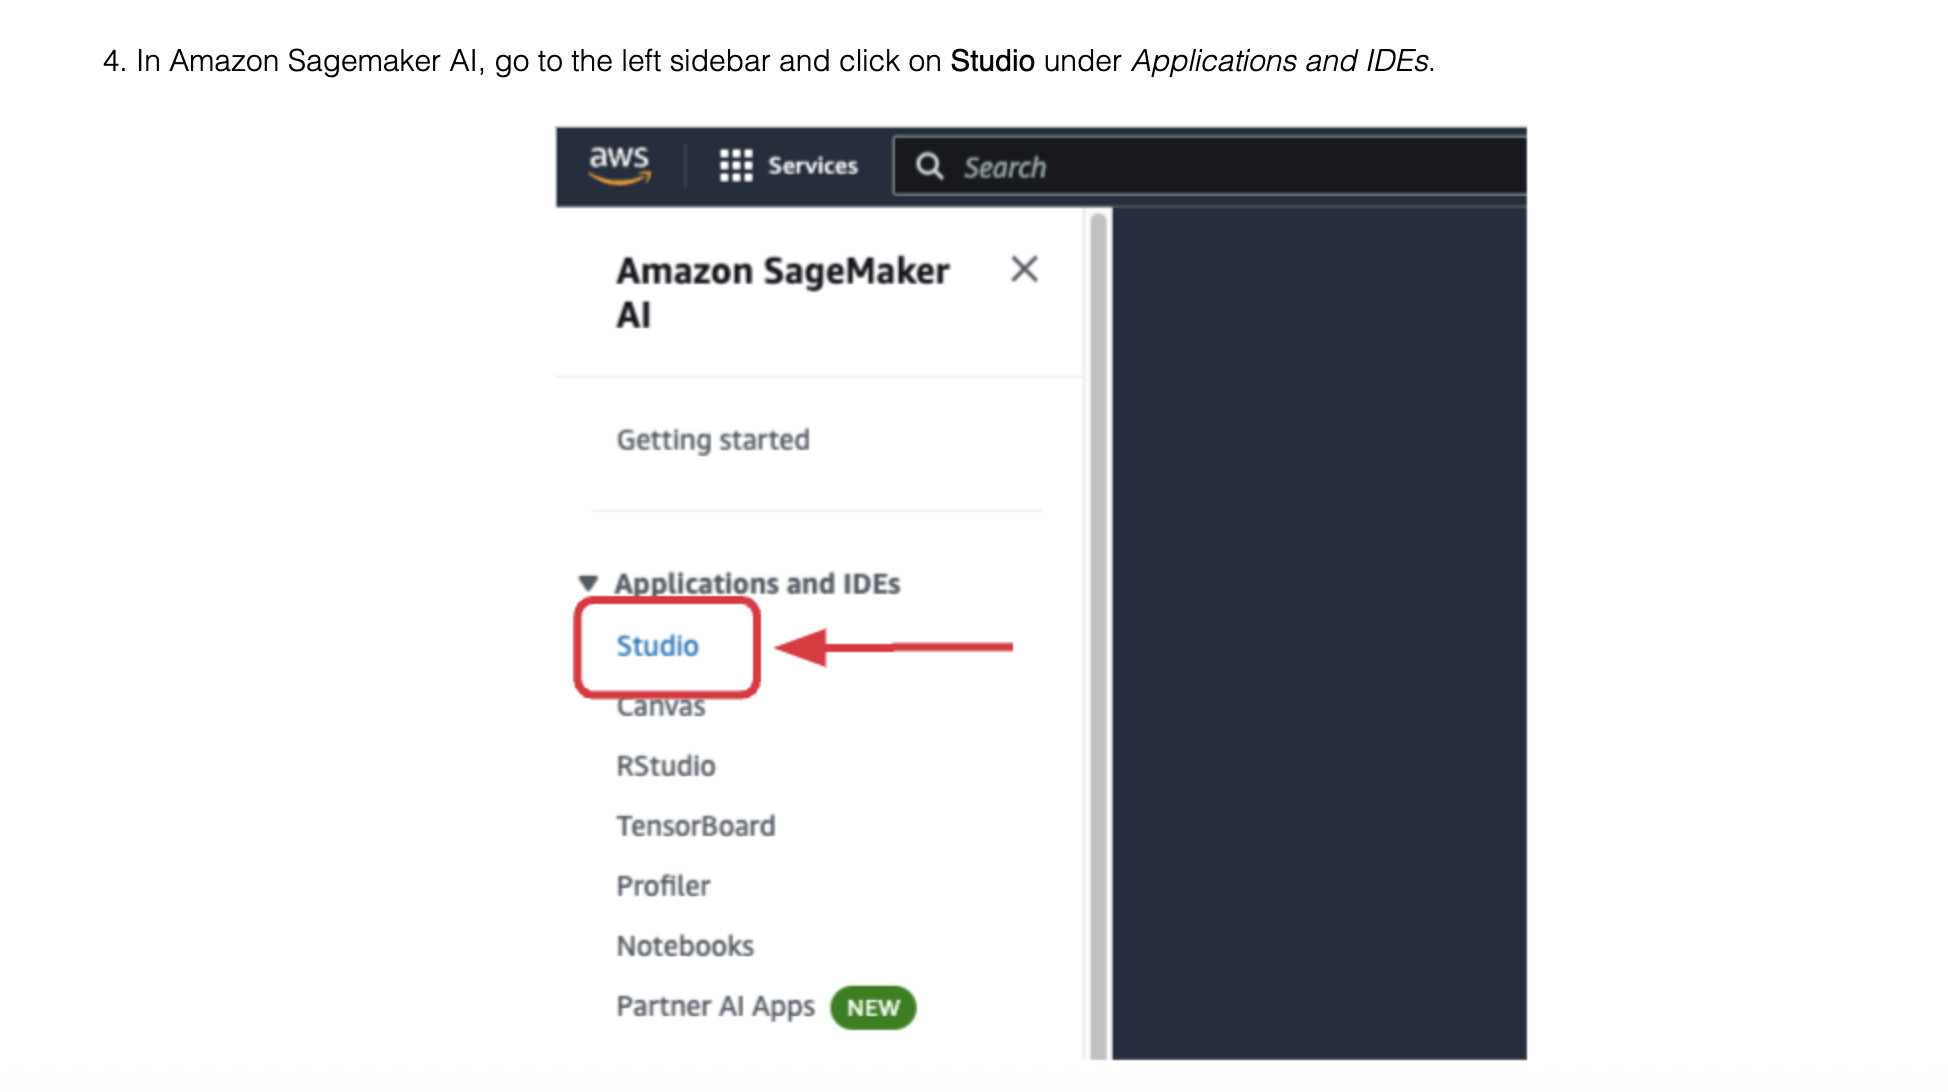Viewport: 1948px width, 1092px height.
Task: Open the Canvas sidebar entry
Action: point(661,707)
